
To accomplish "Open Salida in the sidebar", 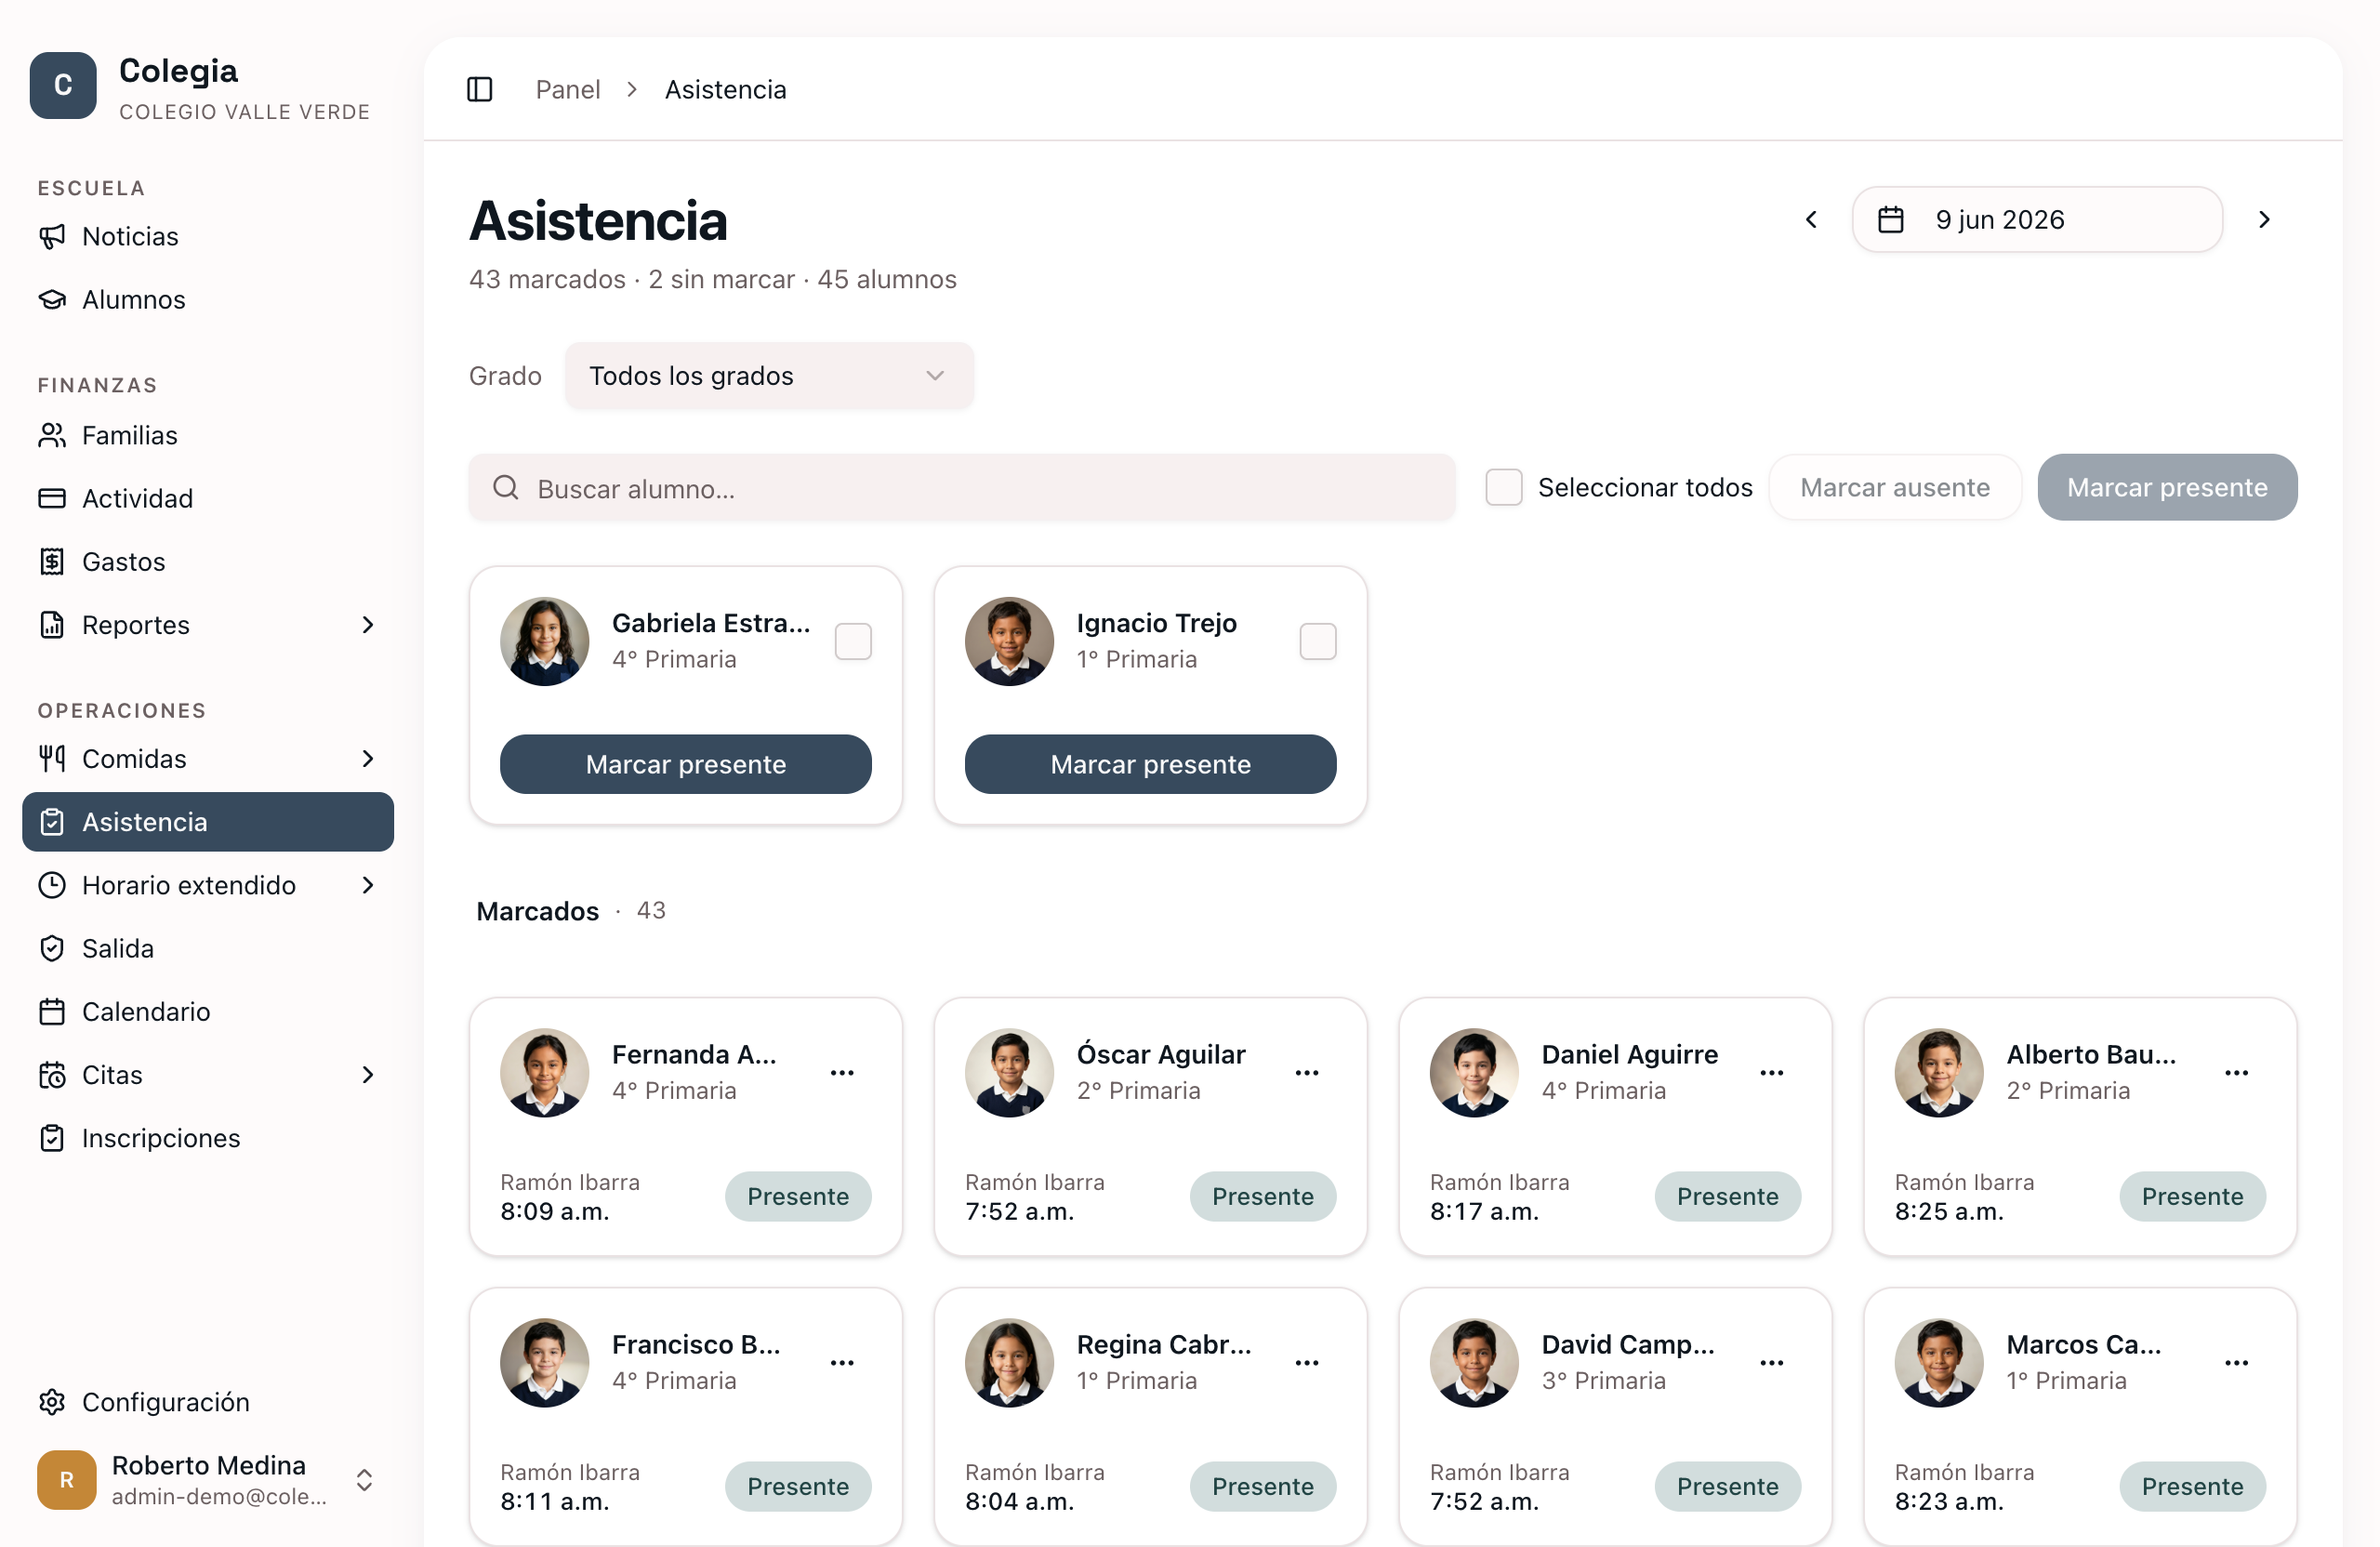I will tap(208, 948).
